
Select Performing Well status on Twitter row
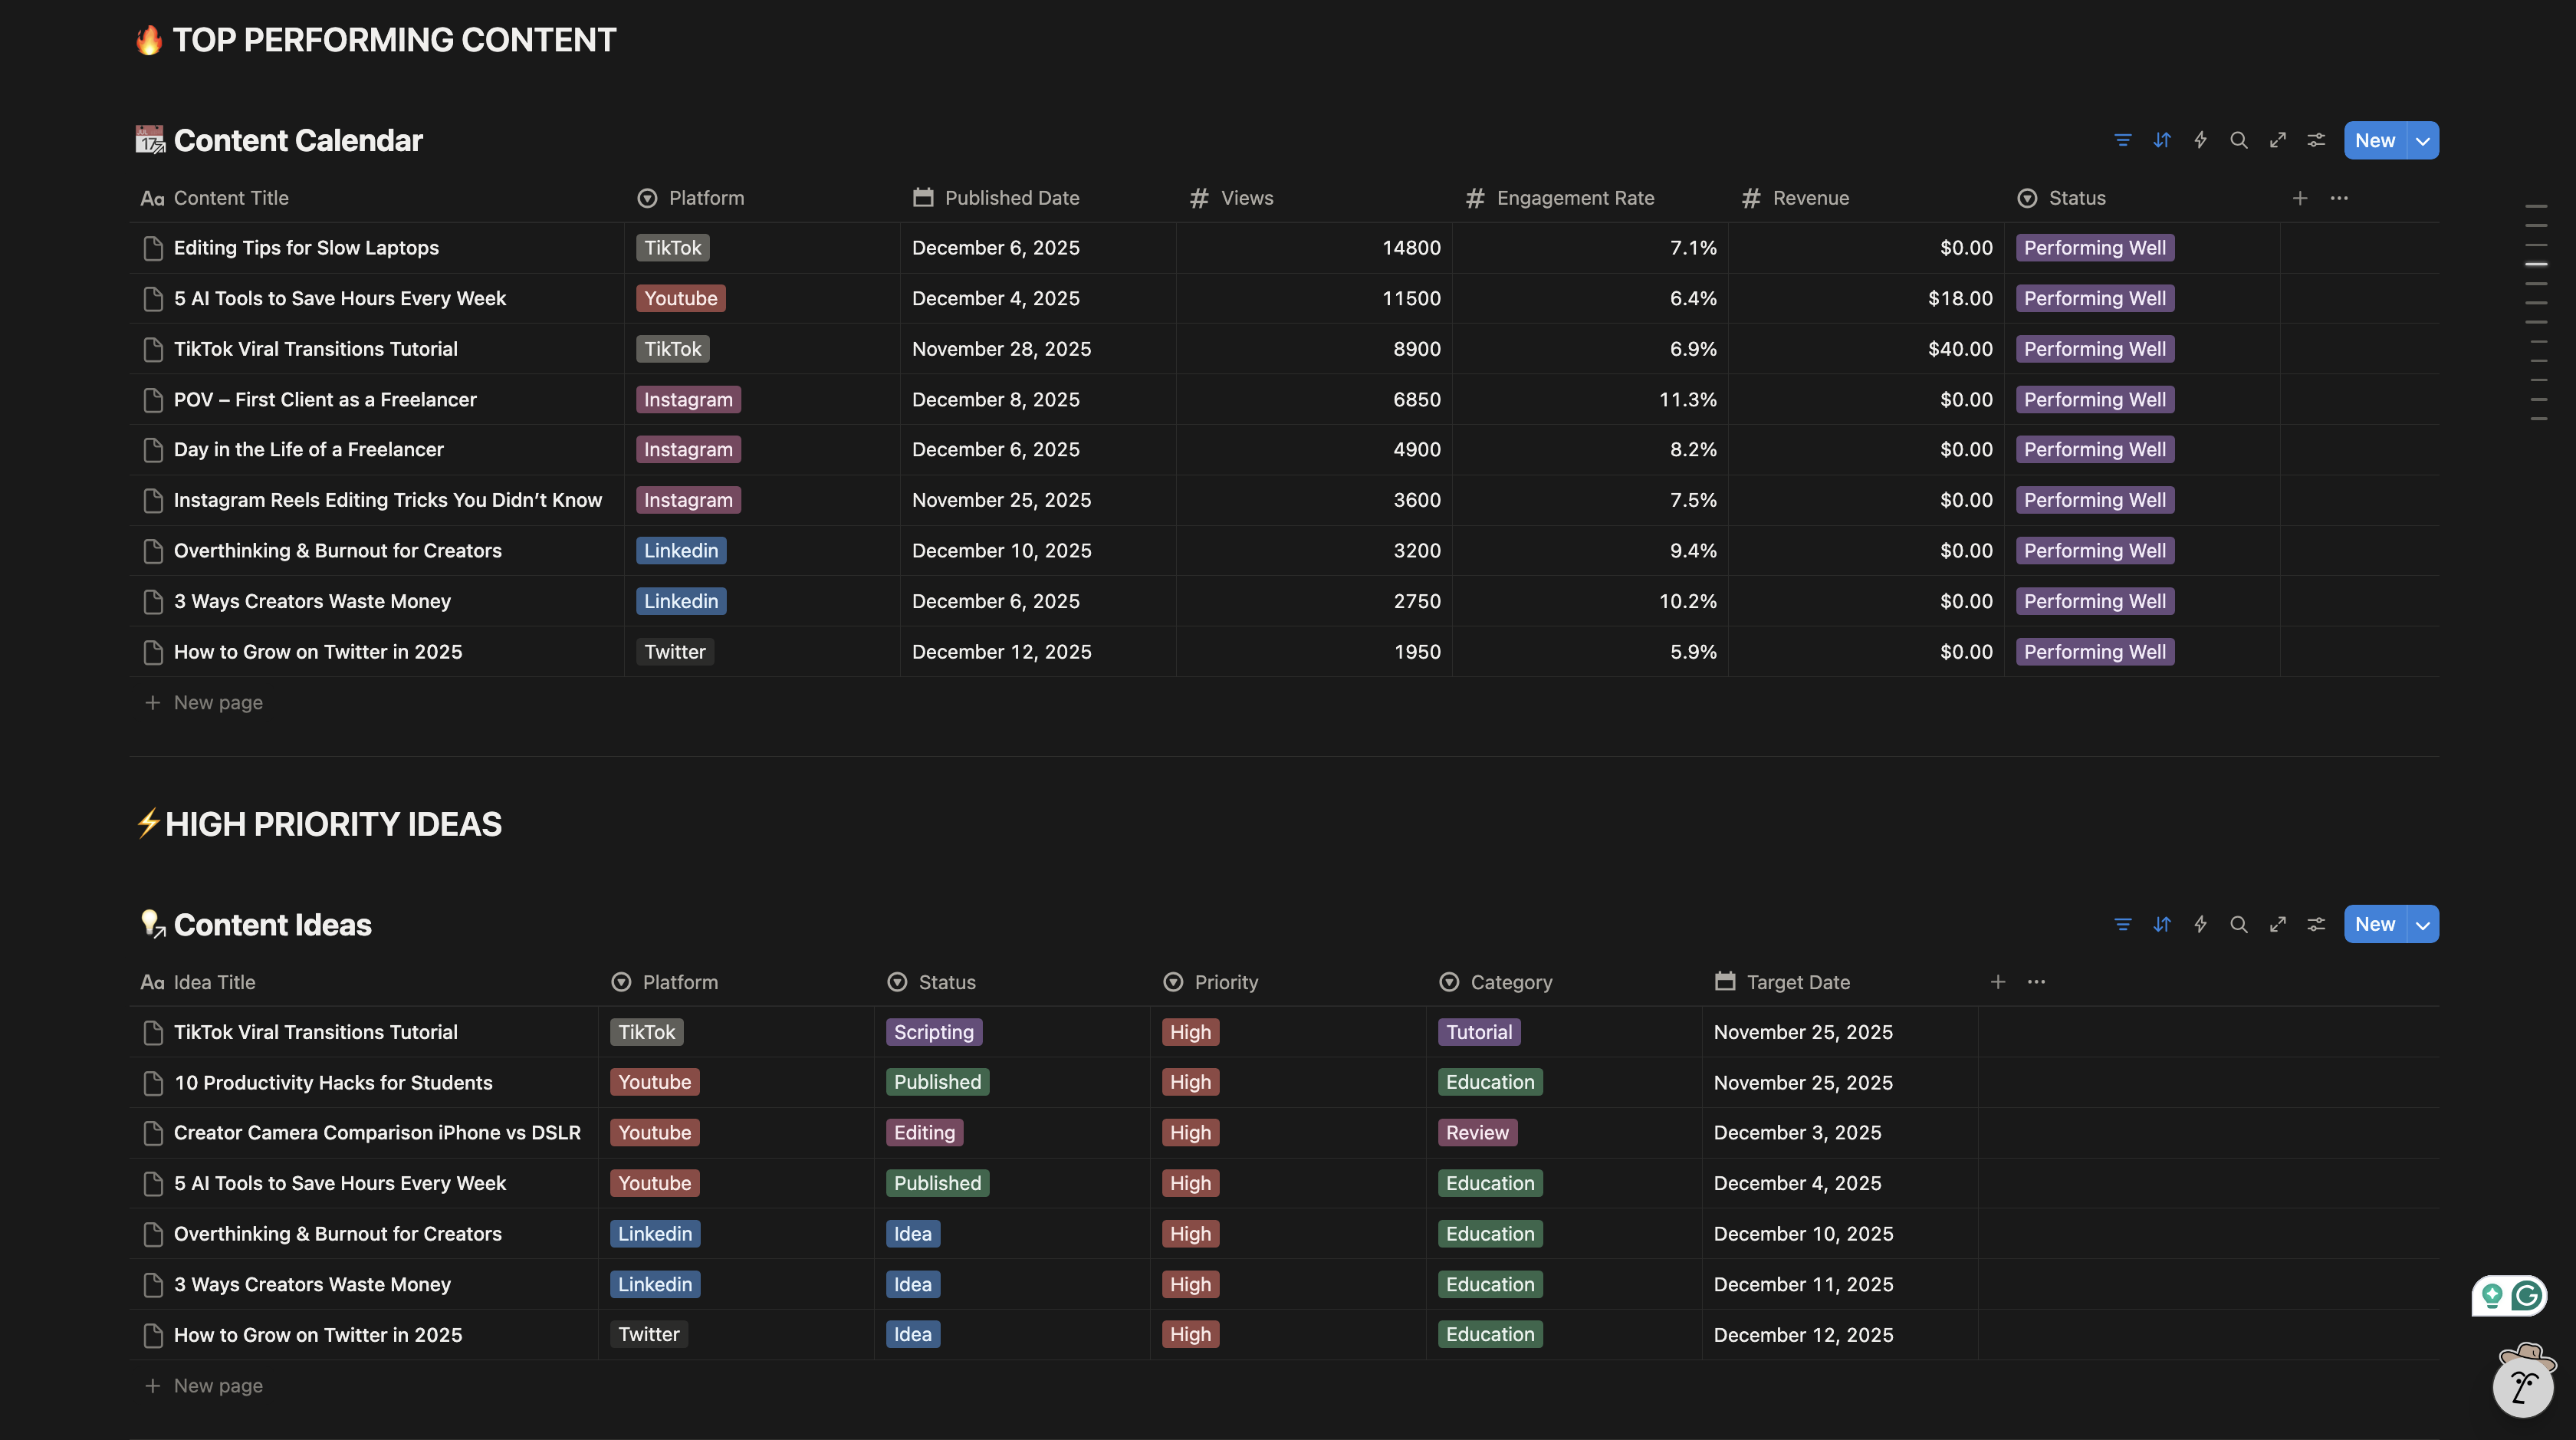pyautogui.click(x=2094, y=652)
